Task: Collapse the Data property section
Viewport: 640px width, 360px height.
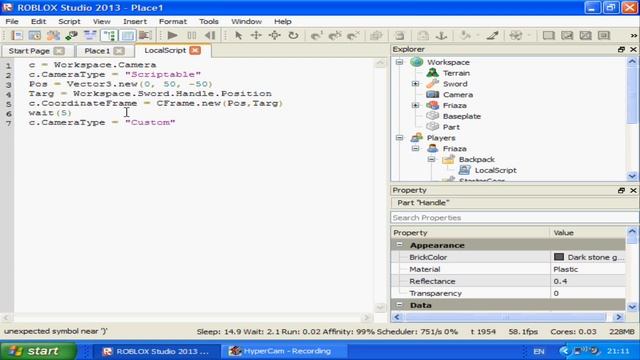Action: [399, 305]
